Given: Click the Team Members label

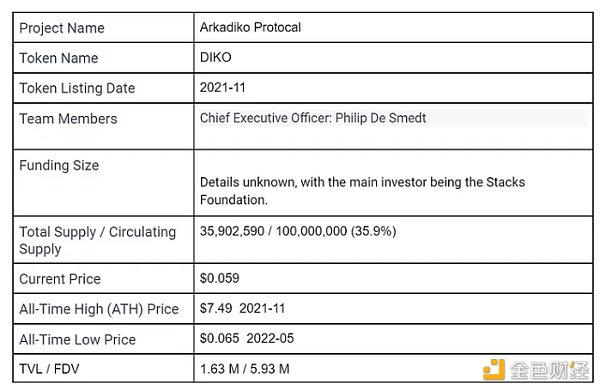Looking at the screenshot, I should coord(68,119).
